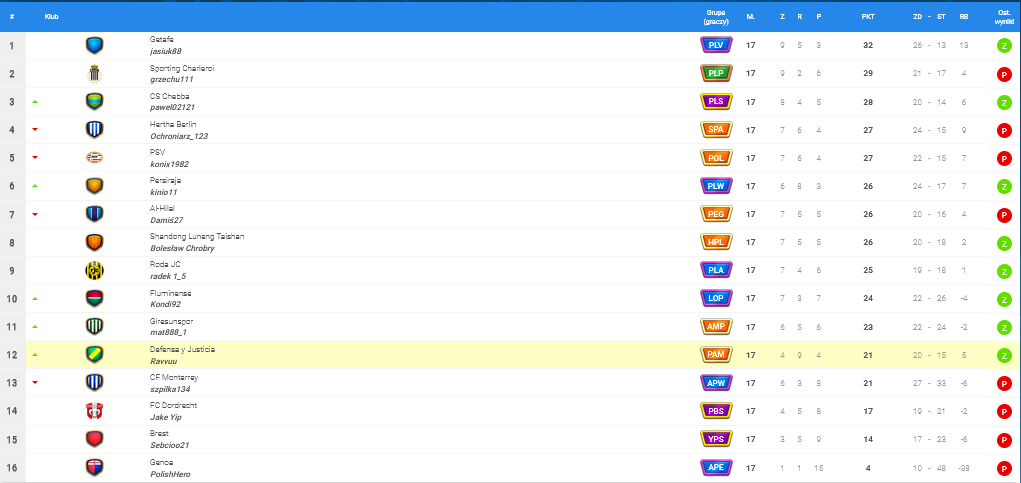
Task: Open the PAM group badge
Action: 716,355
